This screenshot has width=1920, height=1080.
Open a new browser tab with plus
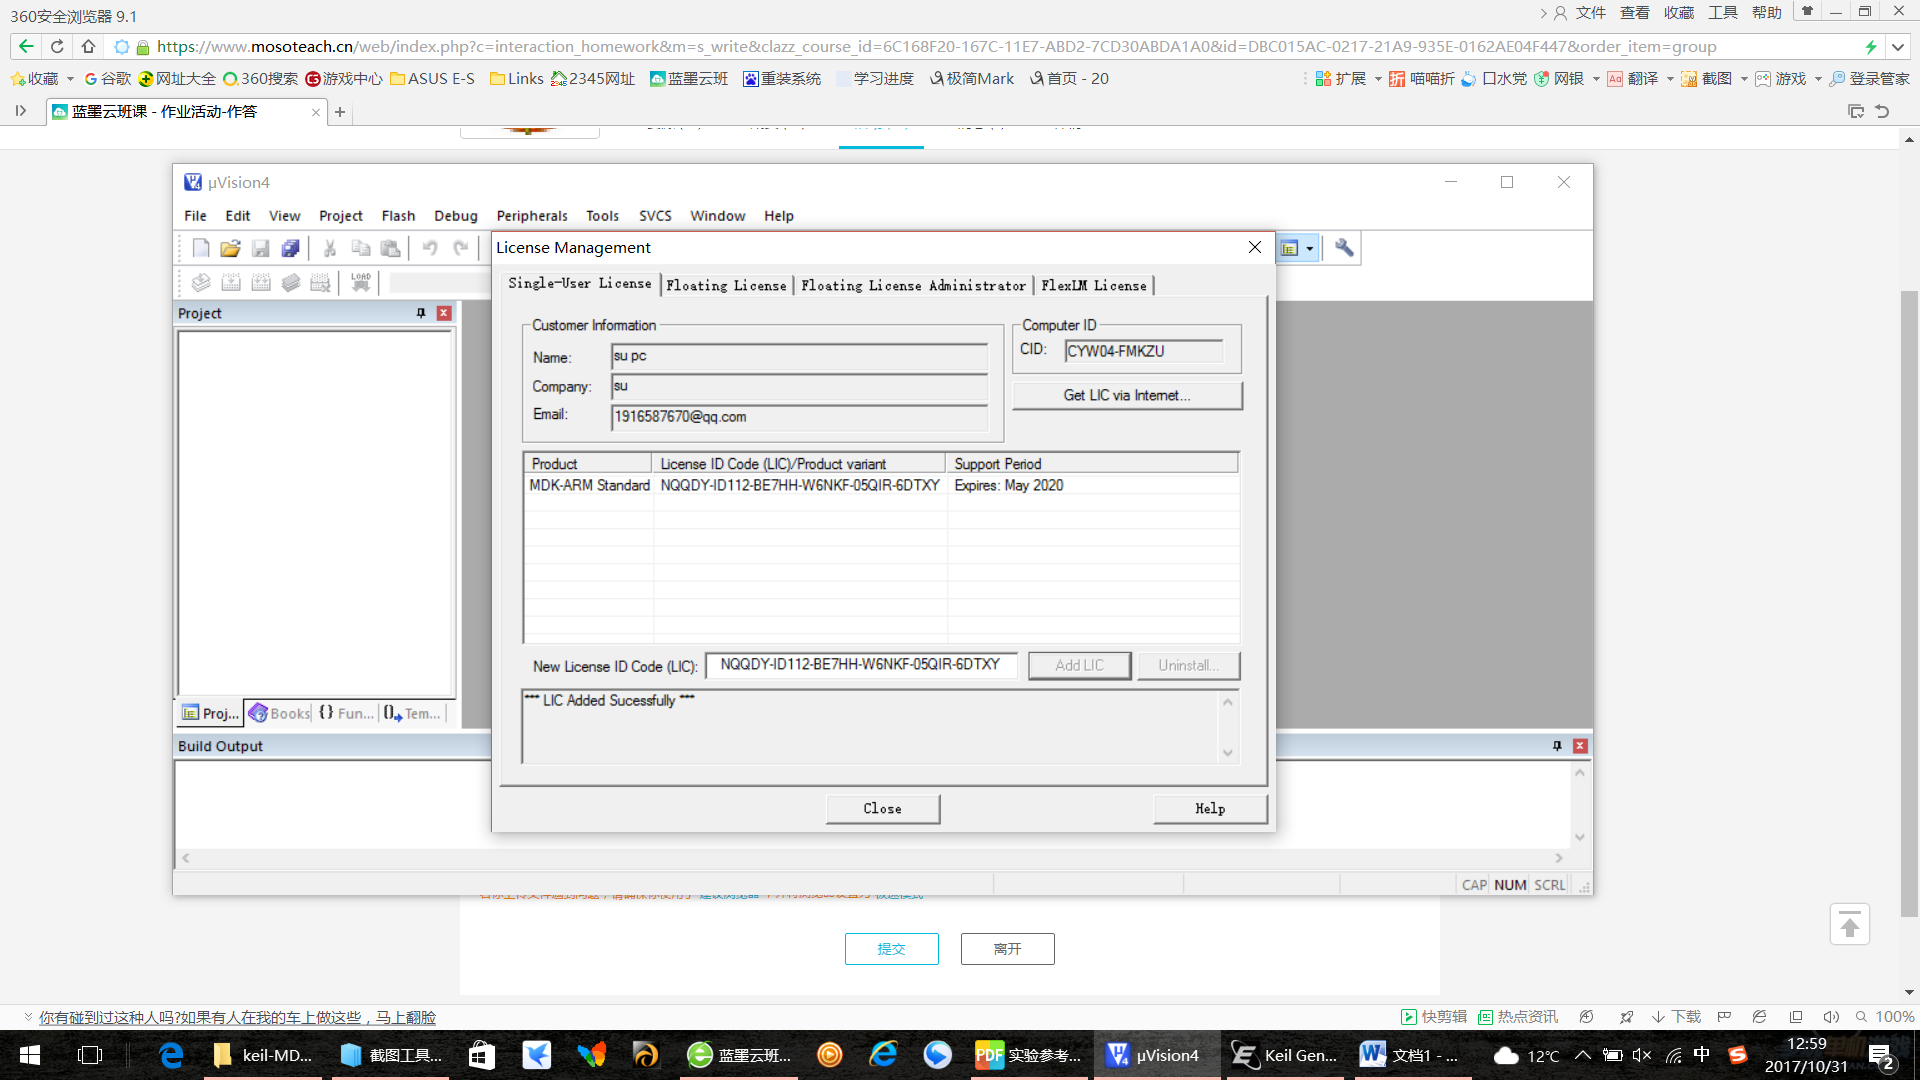point(340,112)
